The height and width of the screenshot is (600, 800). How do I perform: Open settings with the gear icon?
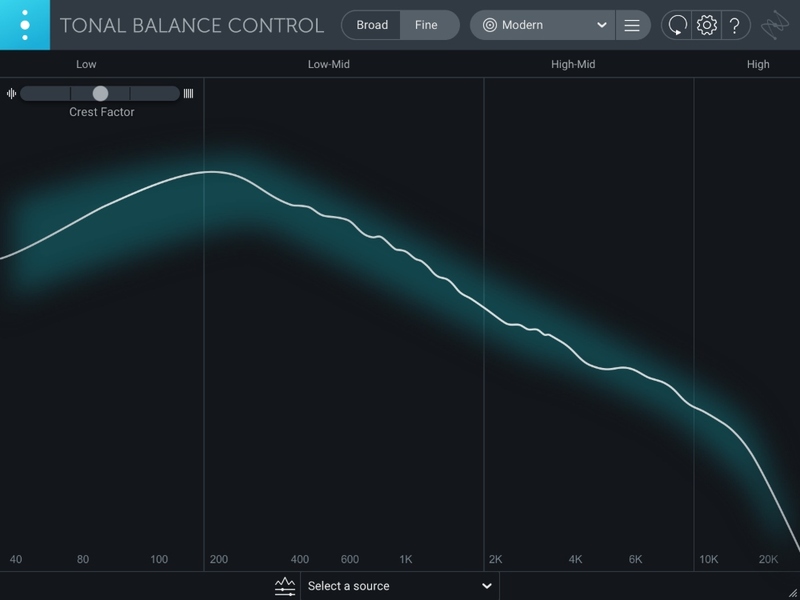(x=707, y=25)
